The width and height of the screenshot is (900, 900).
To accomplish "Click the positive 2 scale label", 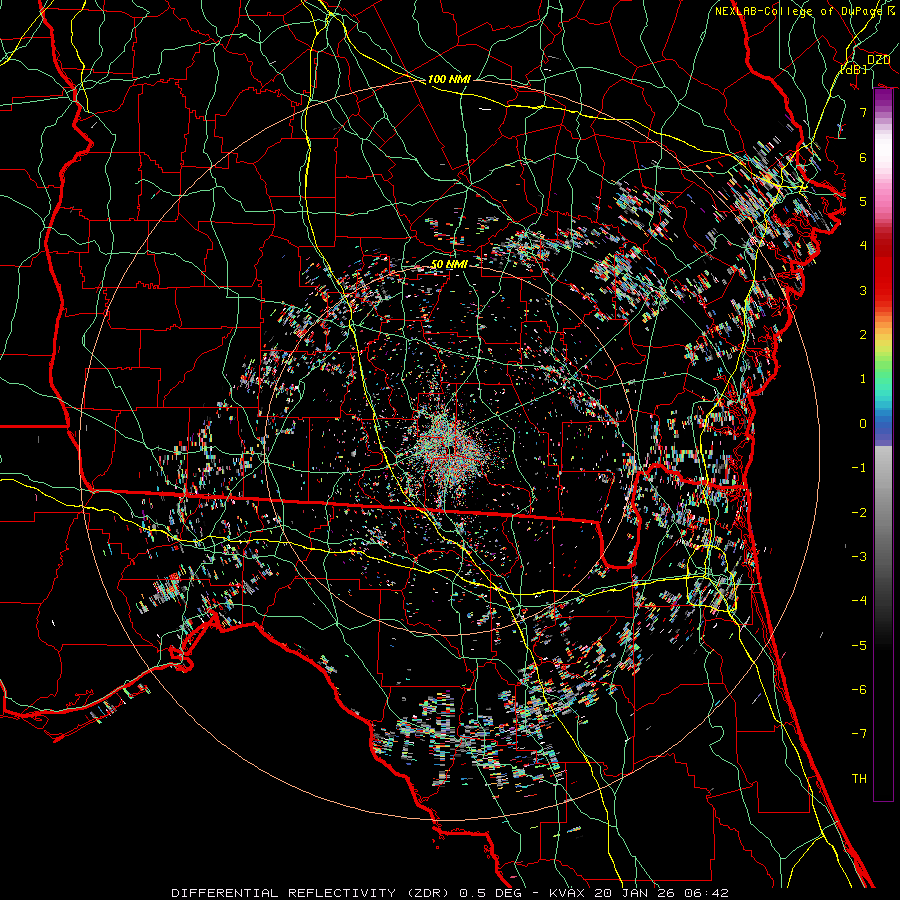I will click(x=863, y=335).
